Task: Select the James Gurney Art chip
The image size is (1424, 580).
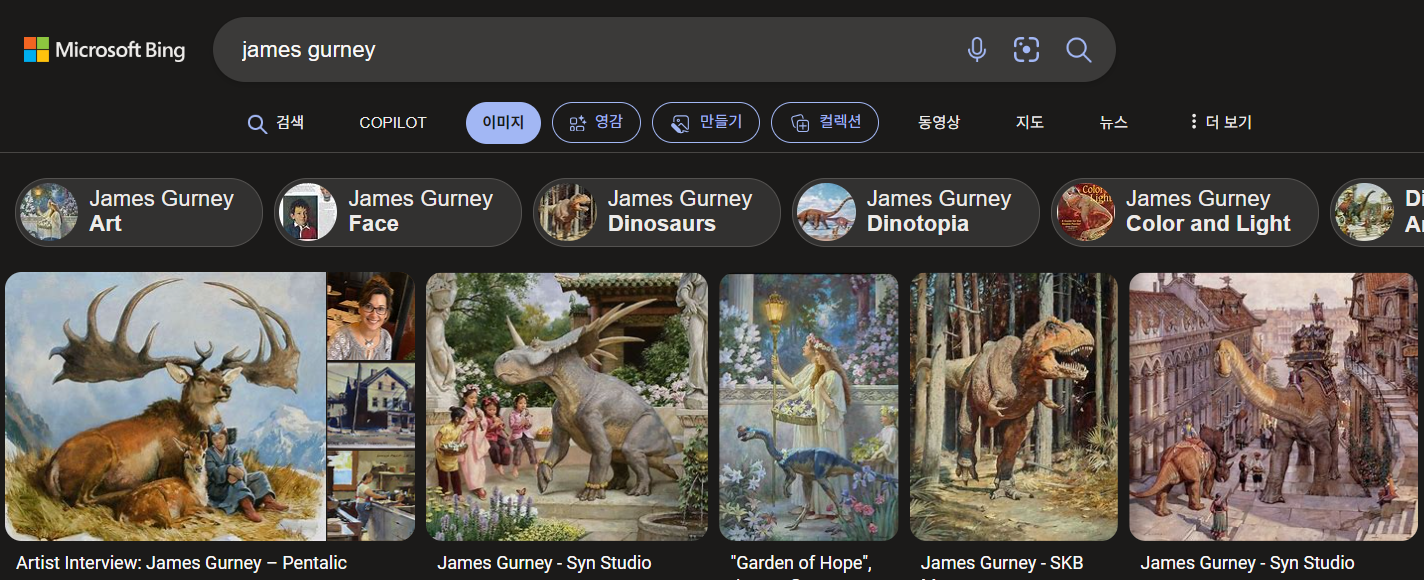Action: click(x=139, y=212)
